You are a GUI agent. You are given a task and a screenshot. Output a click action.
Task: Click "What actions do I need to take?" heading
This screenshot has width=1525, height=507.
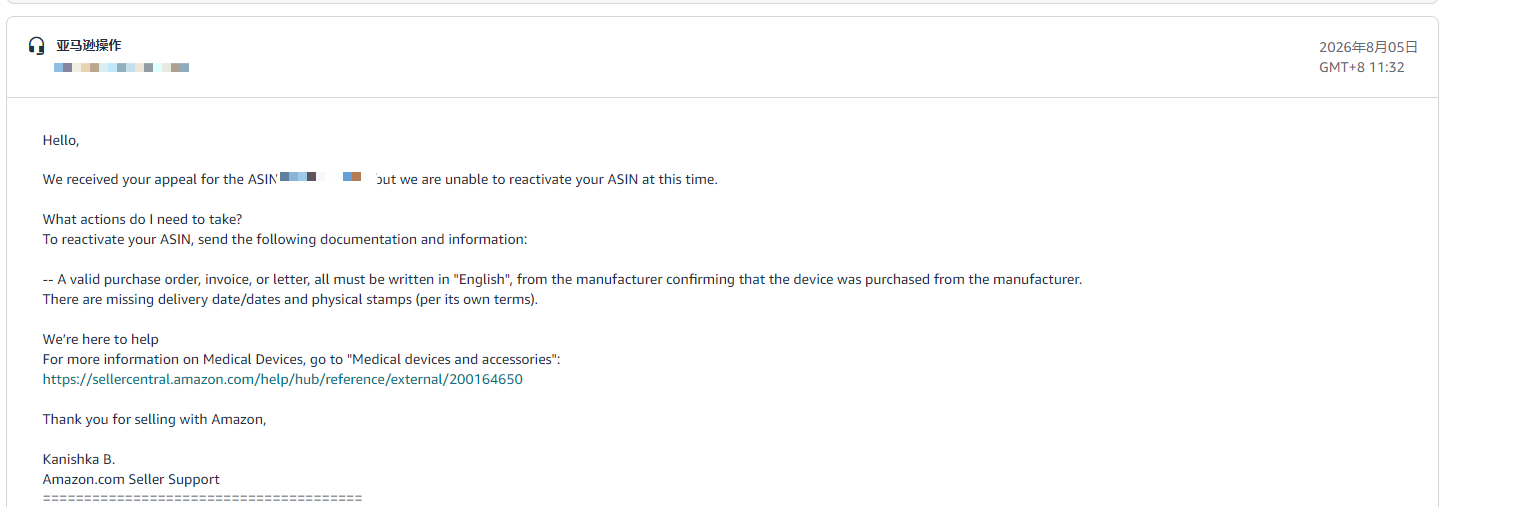point(142,220)
